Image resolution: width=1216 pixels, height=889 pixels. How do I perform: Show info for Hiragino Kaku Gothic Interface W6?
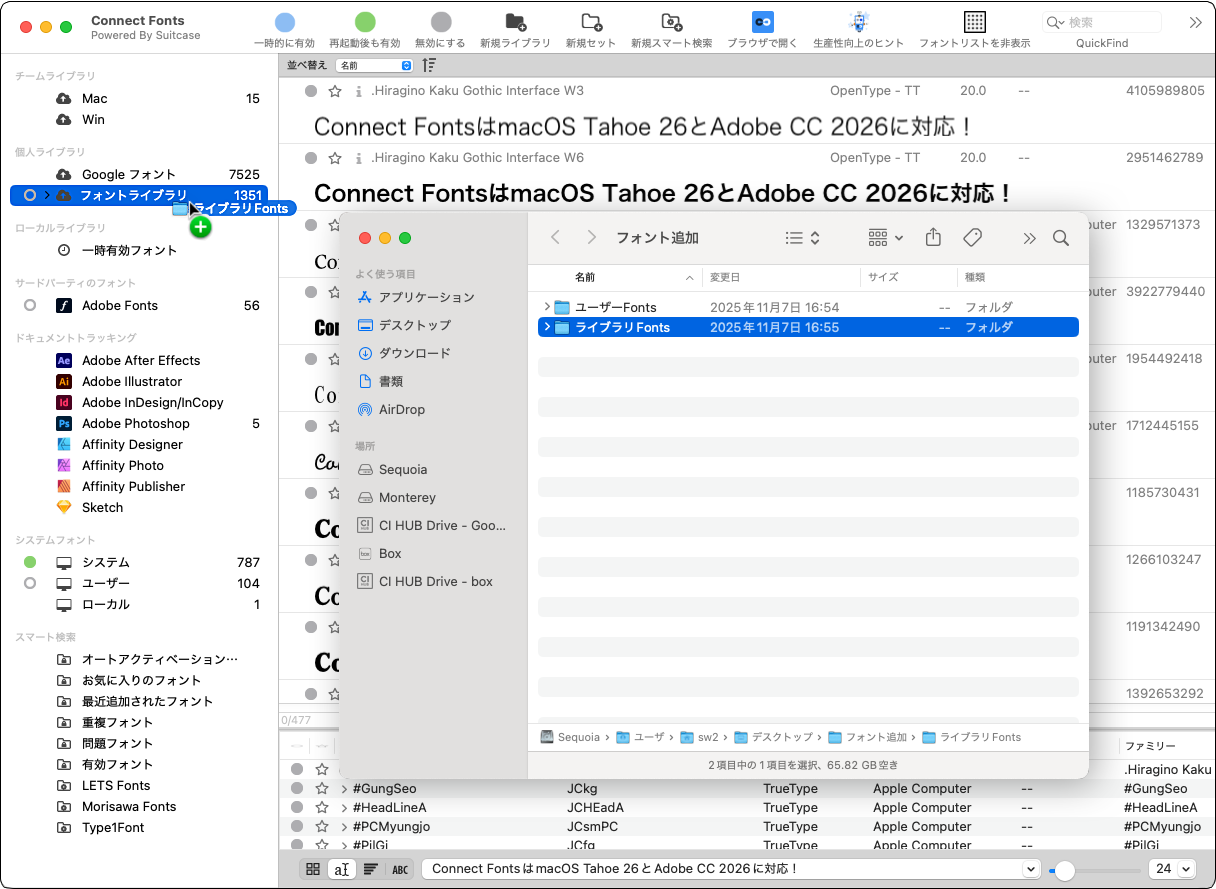[358, 158]
